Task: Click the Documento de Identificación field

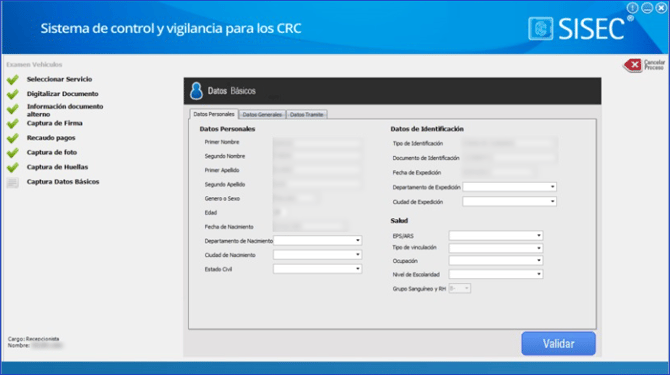Action: [509, 158]
